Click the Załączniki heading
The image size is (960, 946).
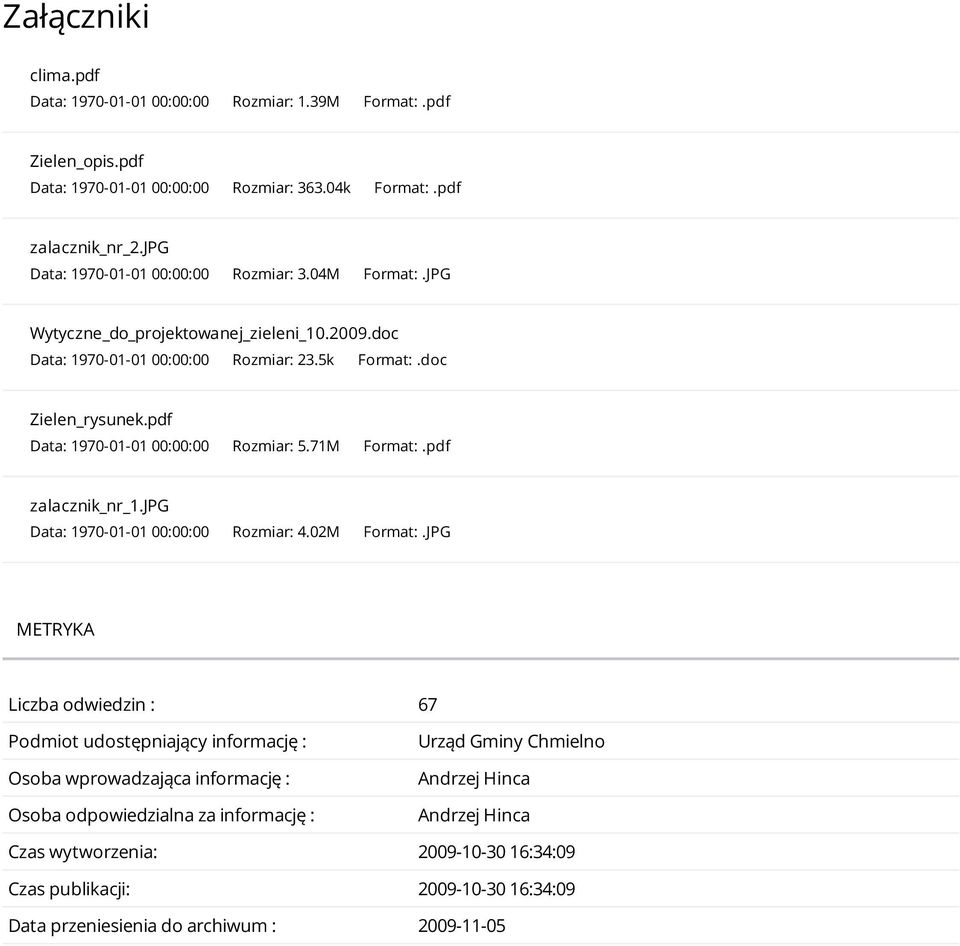point(76,17)
